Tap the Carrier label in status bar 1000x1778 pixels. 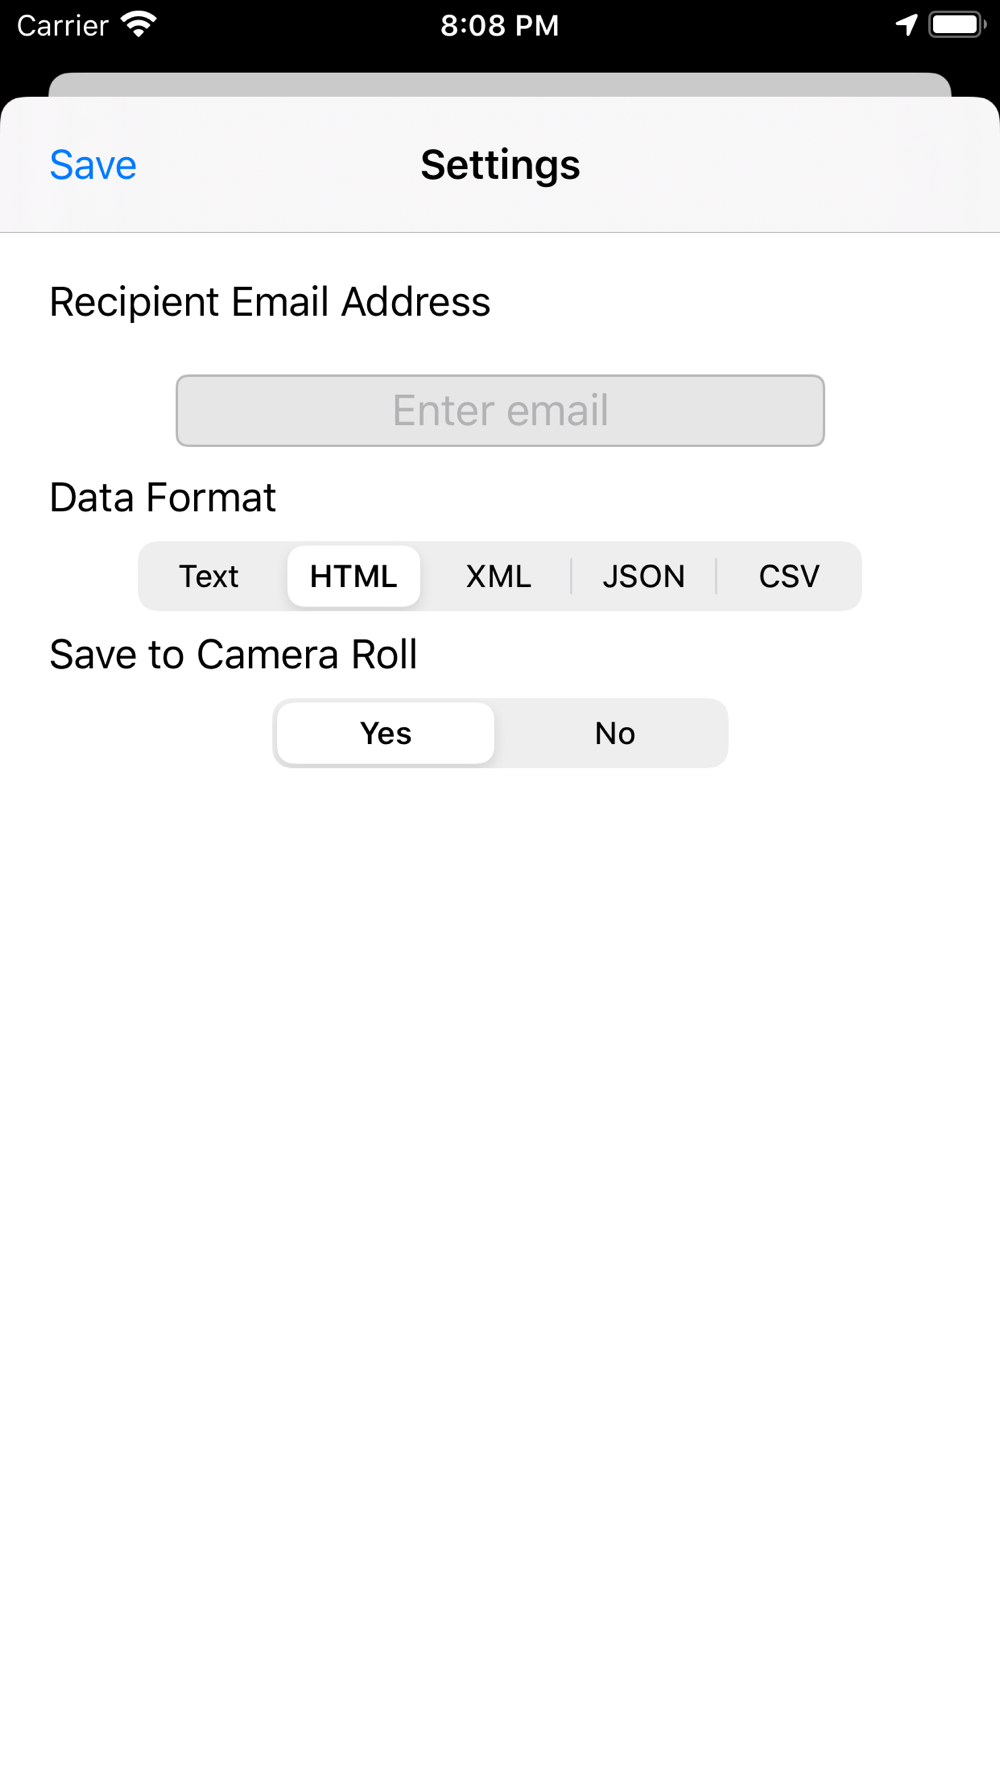pos(62,25)
